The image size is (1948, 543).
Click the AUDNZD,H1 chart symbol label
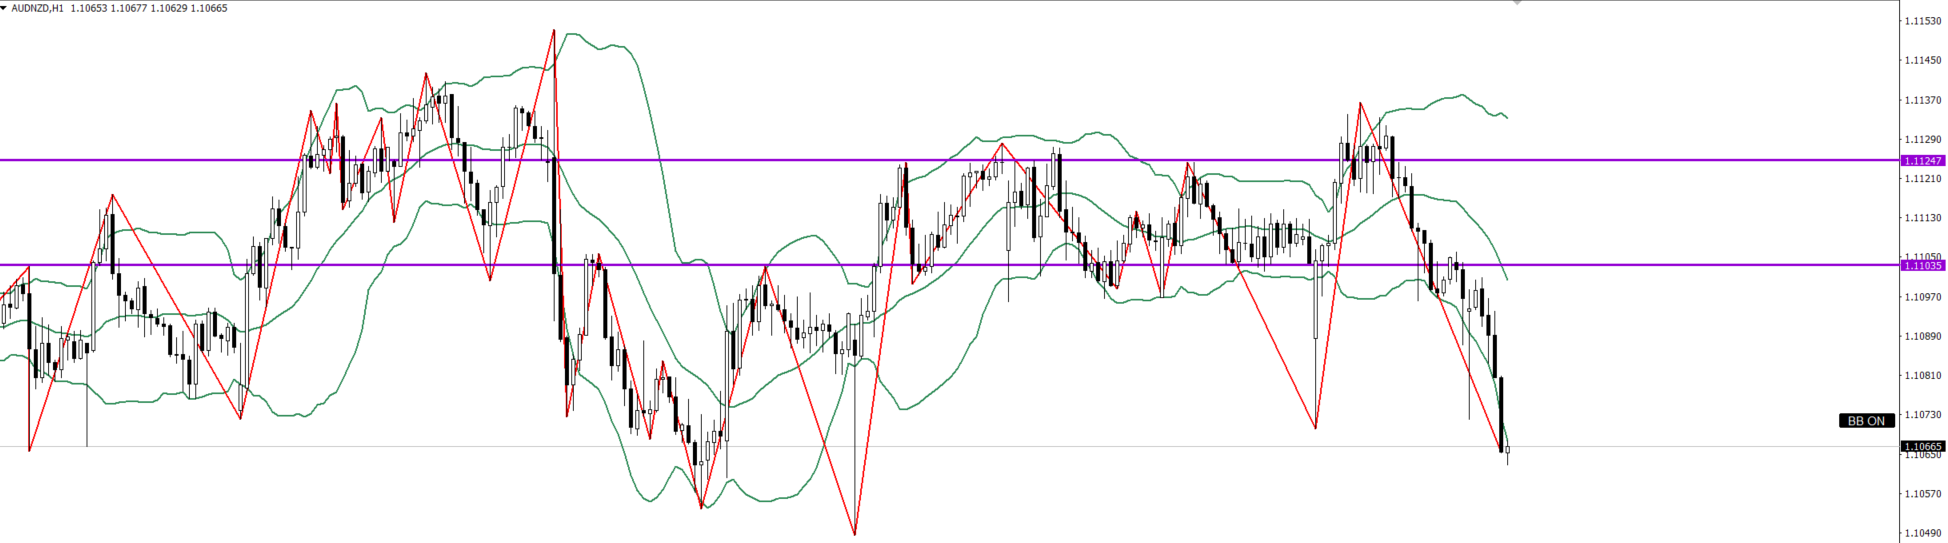pyautogui.click(x=37, y=8)
